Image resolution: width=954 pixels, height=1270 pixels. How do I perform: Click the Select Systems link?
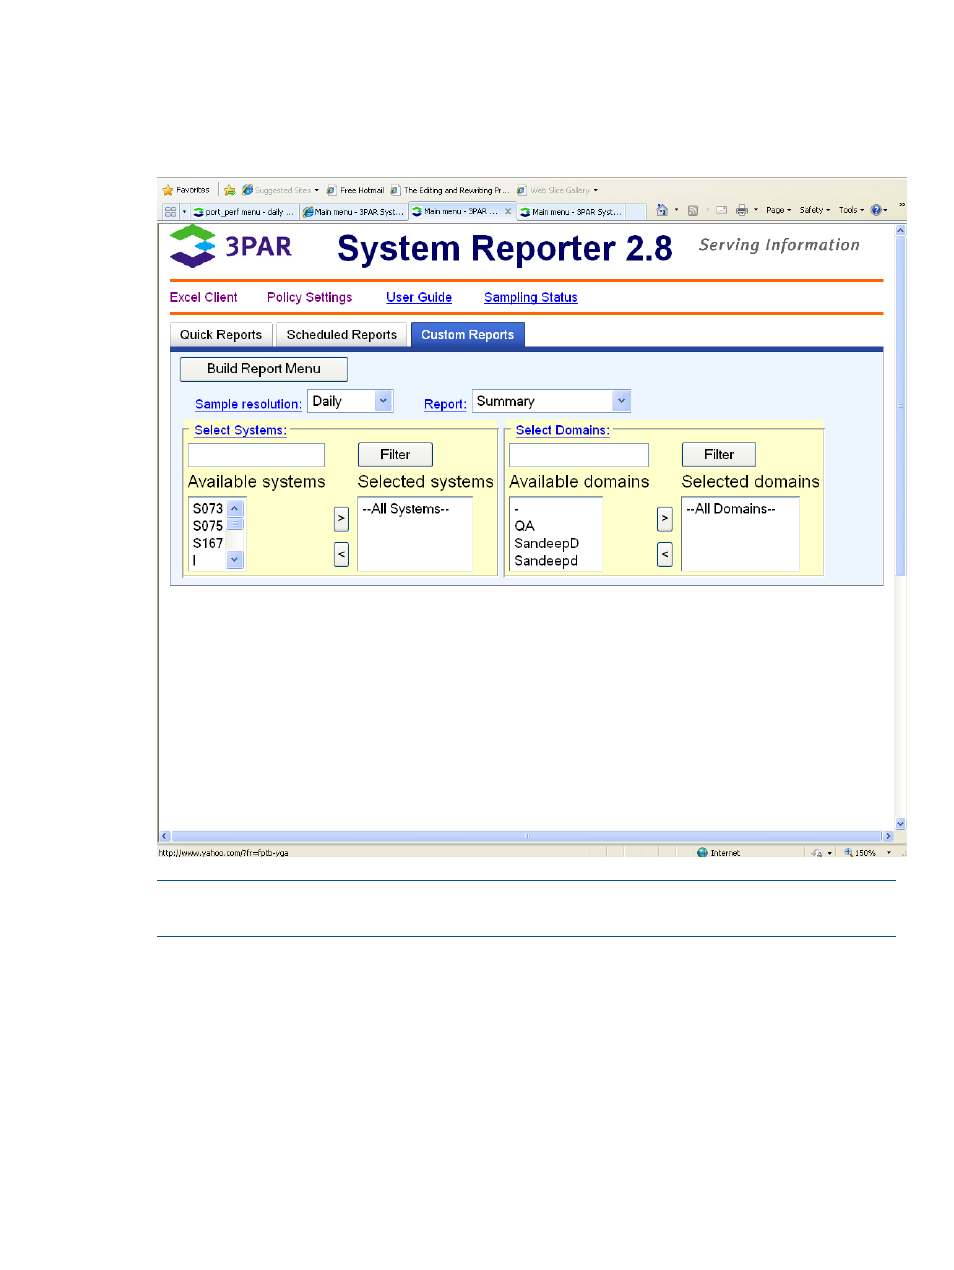tap(240, 430)
